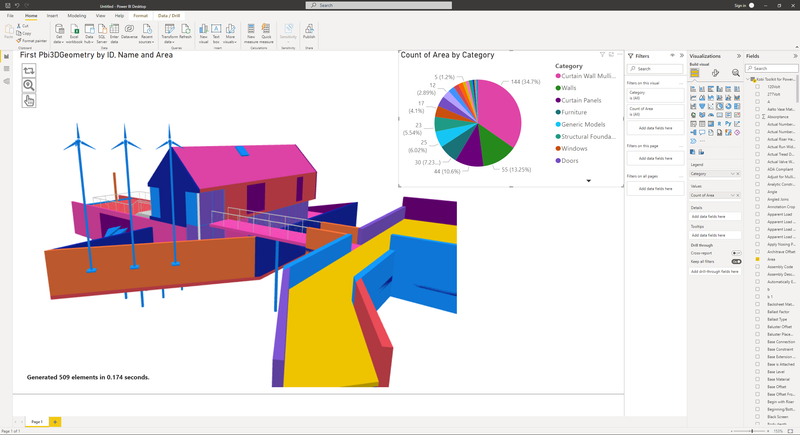The height and width of the screenshot is (435, 800).
Task: Open the File menu
Action: pyautogui.click(x=10, y=16)
